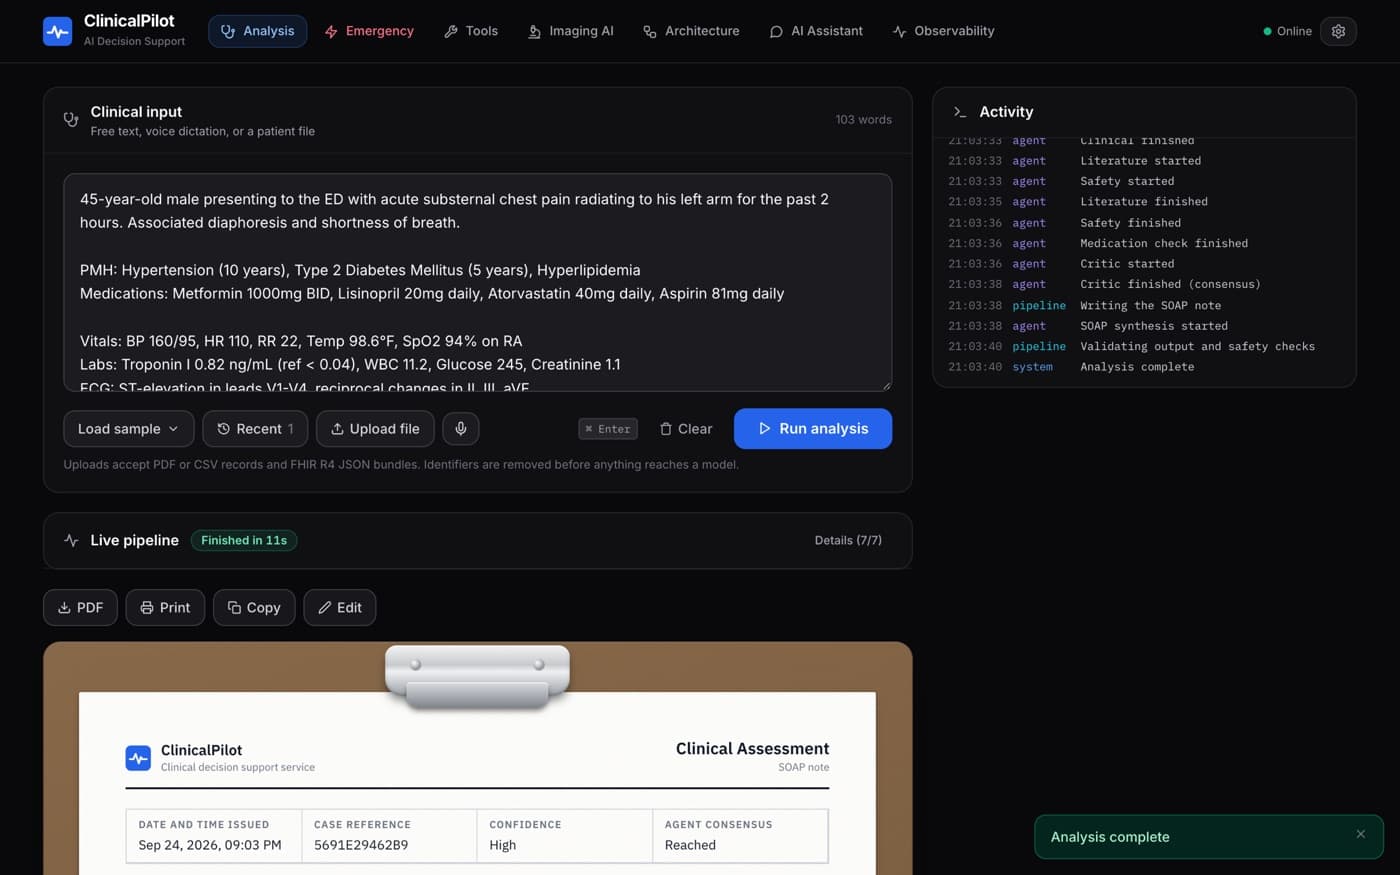The width and height of the screenshot is (1400, 875).
Task: Click the Enter keyboard shortcut hint
Action: [x=608, y=428]
